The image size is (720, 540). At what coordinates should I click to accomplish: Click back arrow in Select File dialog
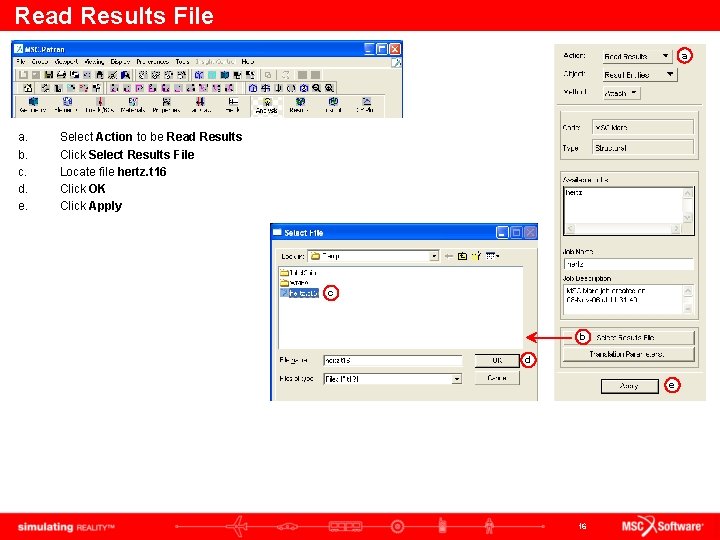pyautogui.click(x=449, y=256)
